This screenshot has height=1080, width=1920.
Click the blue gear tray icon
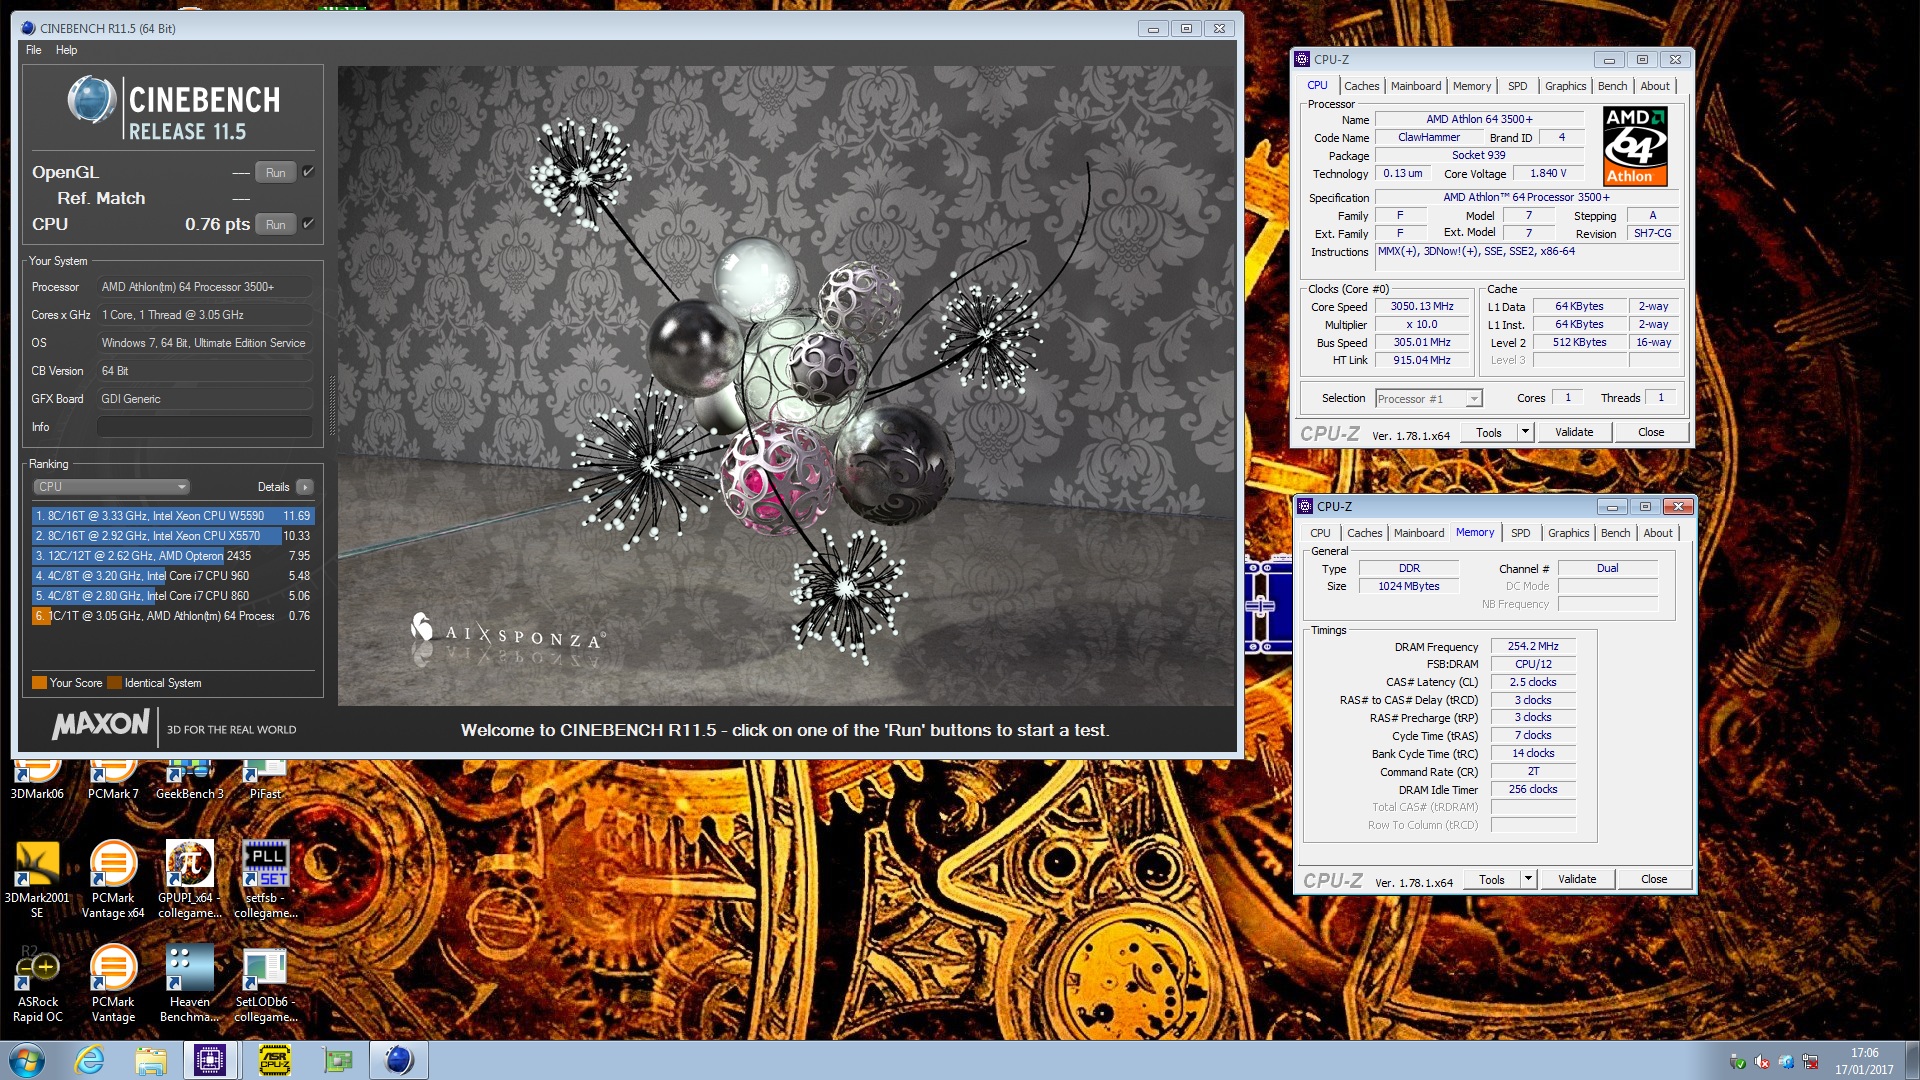click(x=1786, y=1062)
